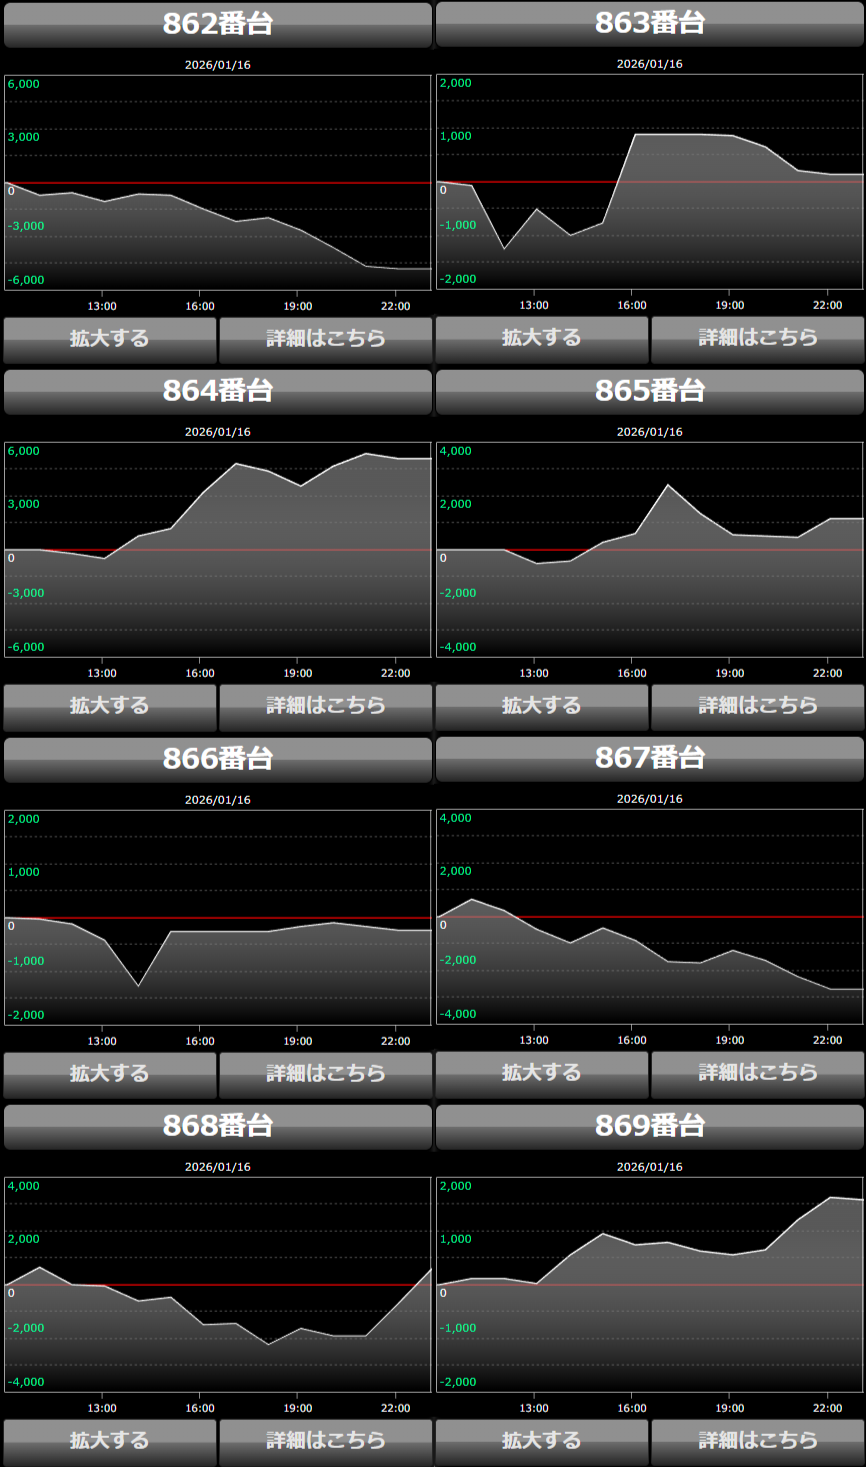Enlarge the 869番台 graph
Image resolution: width=866 pixels, height=1467 pixels.
(x=542, y=1441)
